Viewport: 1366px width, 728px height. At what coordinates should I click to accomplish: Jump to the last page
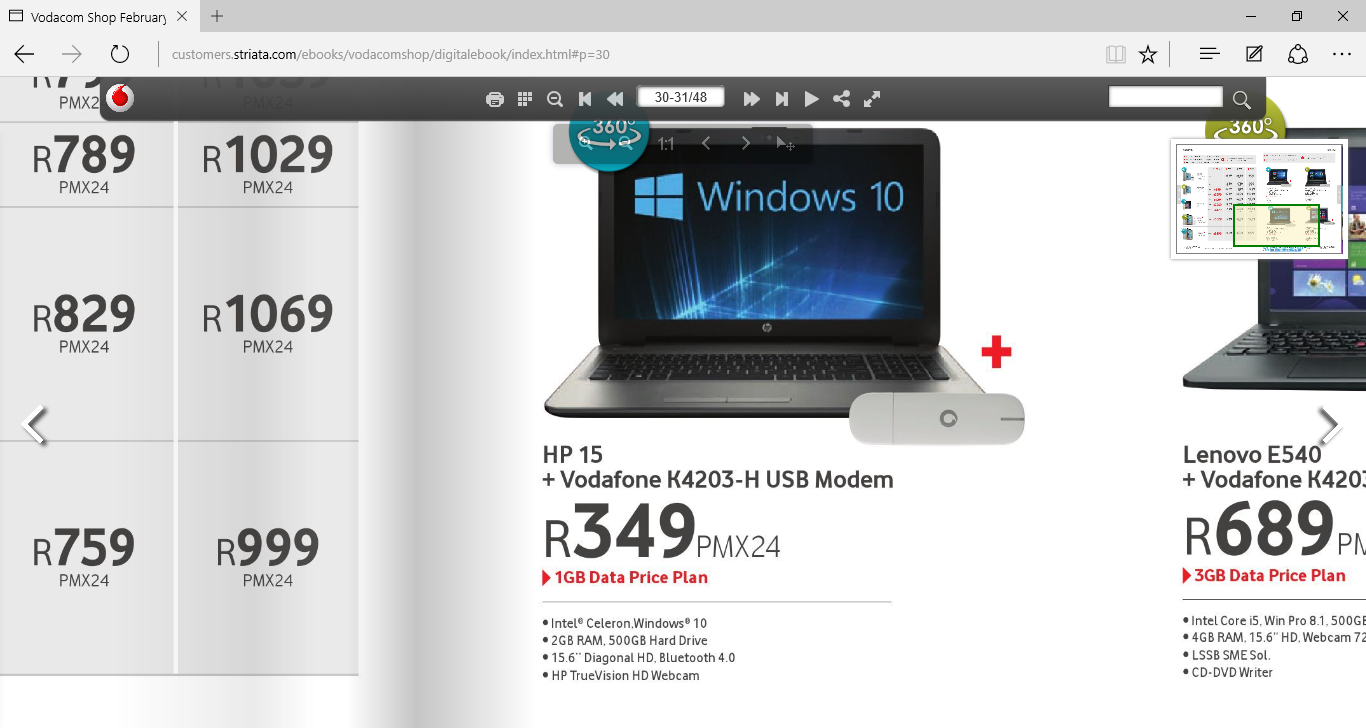pyautogui.click(x=782, y=99)
